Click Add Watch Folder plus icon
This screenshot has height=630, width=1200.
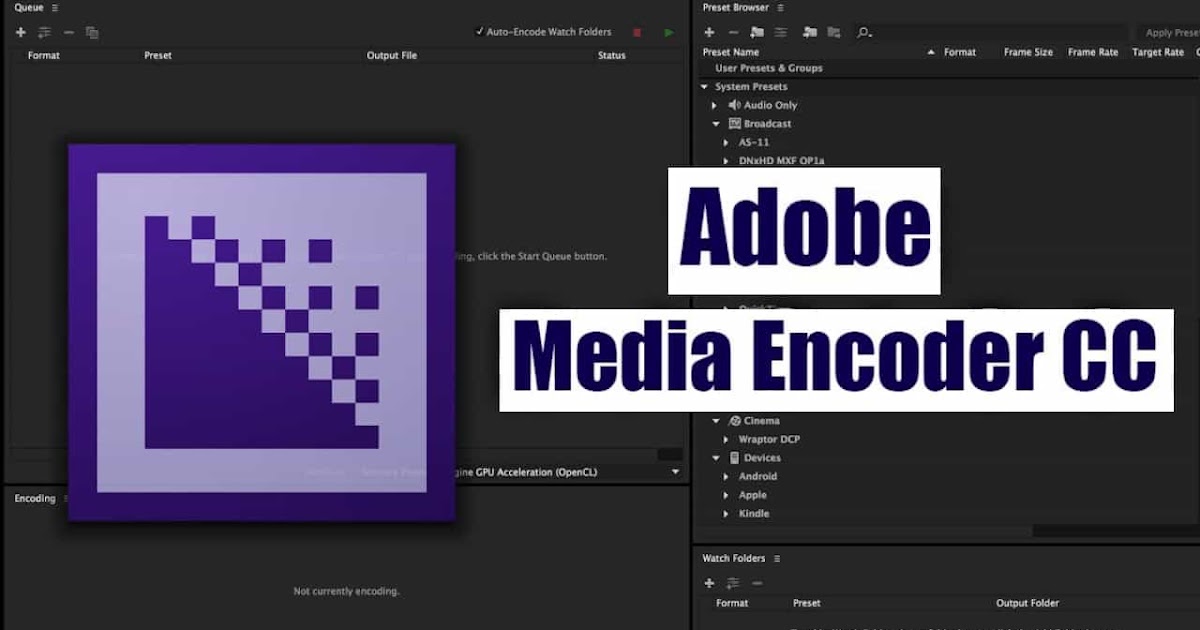pos(709,583)
